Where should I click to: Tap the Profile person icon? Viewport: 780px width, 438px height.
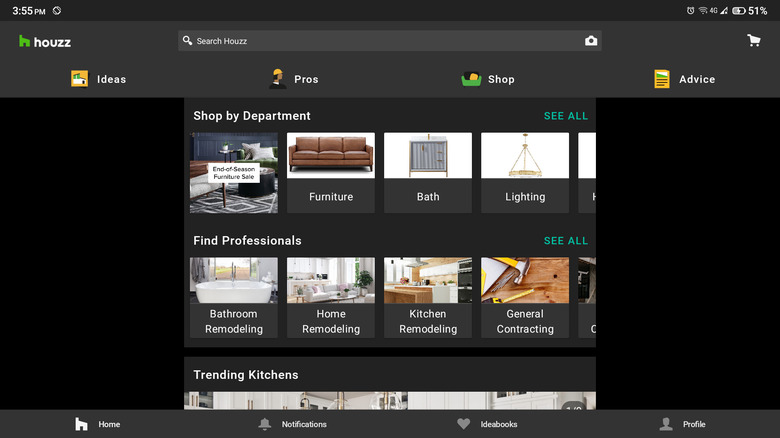pyautogui.click(x=666, y=424)
